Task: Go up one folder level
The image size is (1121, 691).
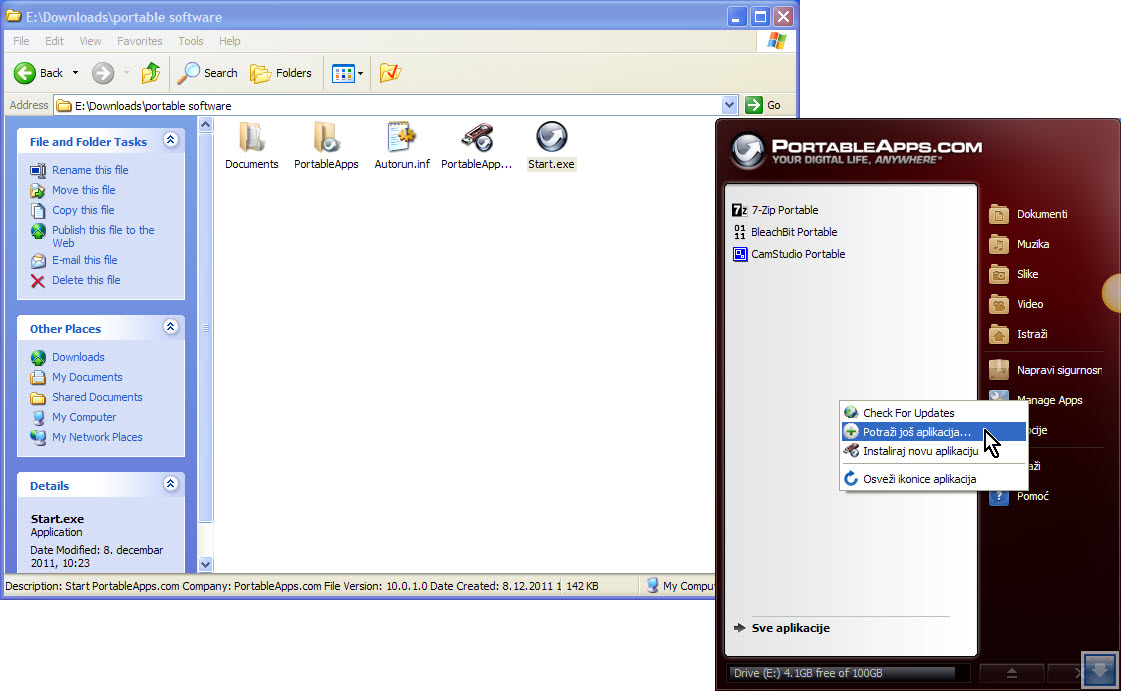Action: coord(151,73)
